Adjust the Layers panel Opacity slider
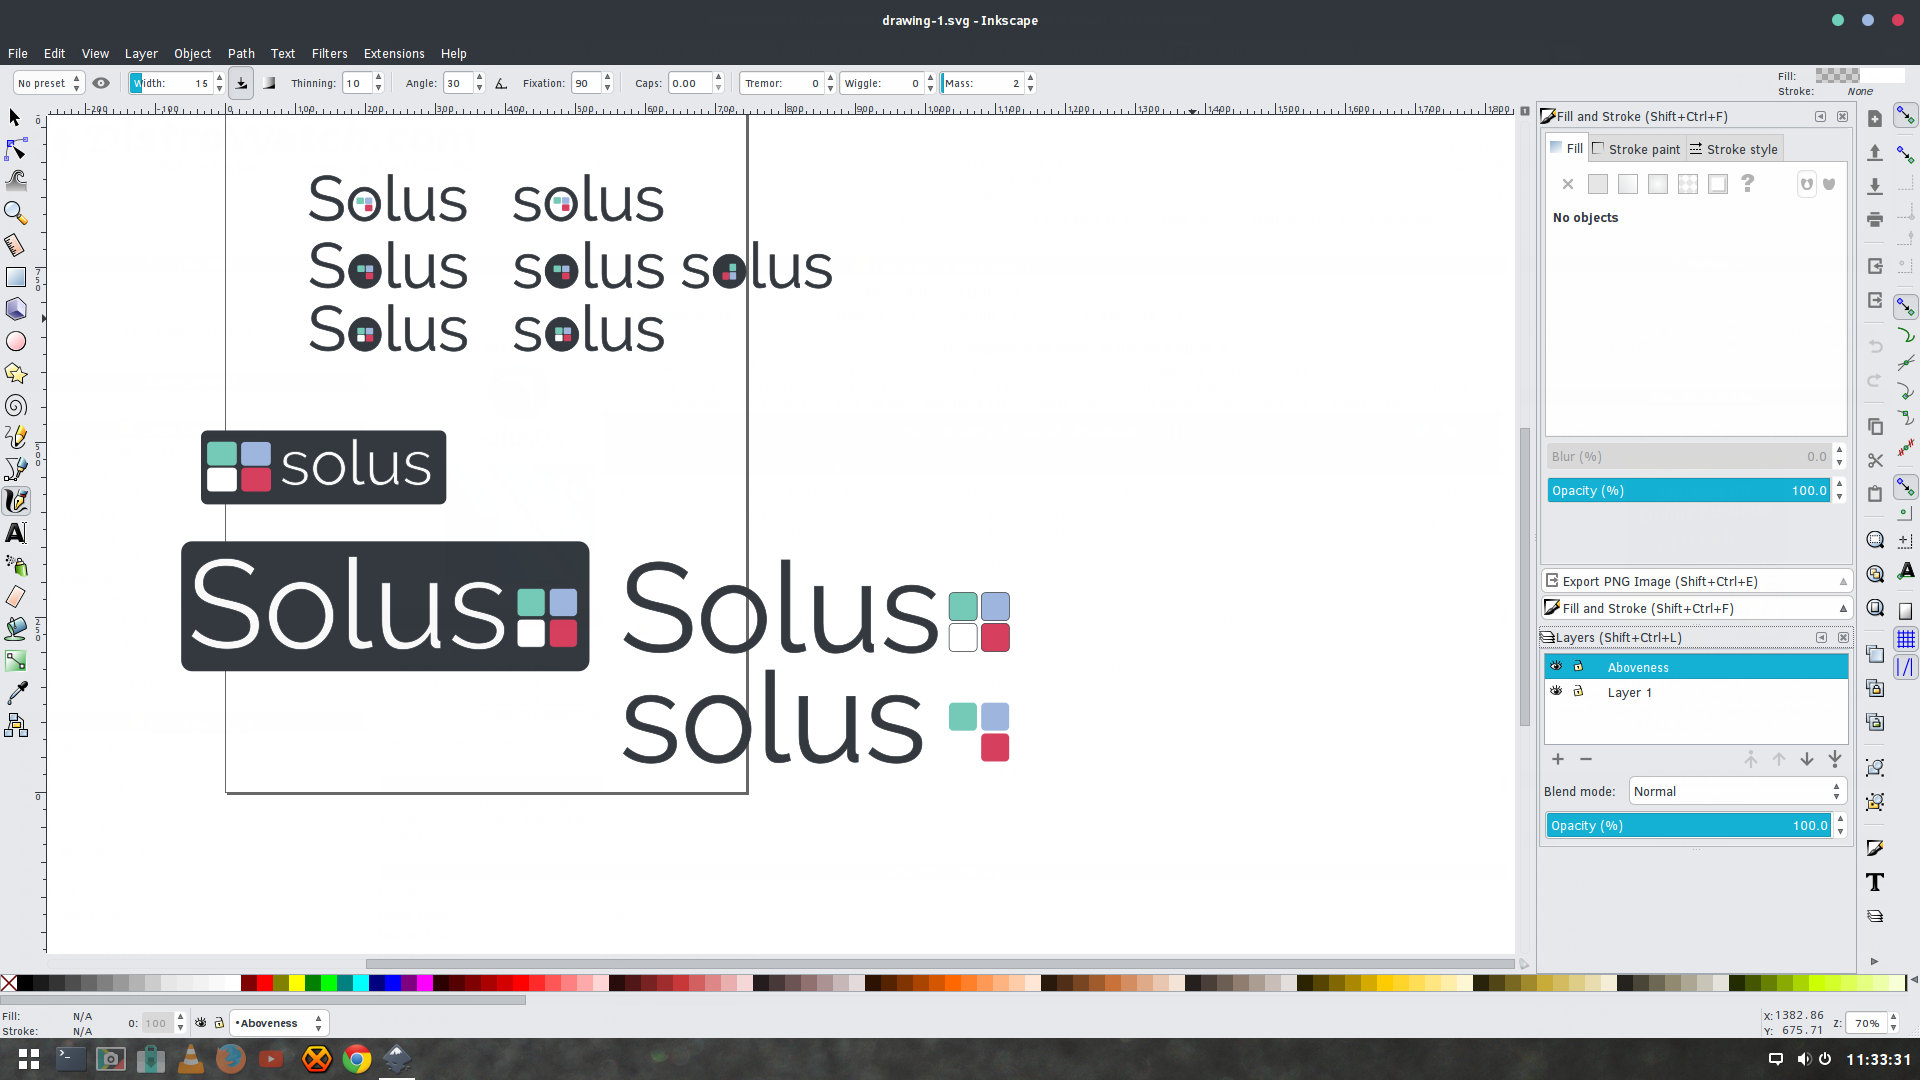This screenshot has width=1920, height=1080. coord(1690,825)
